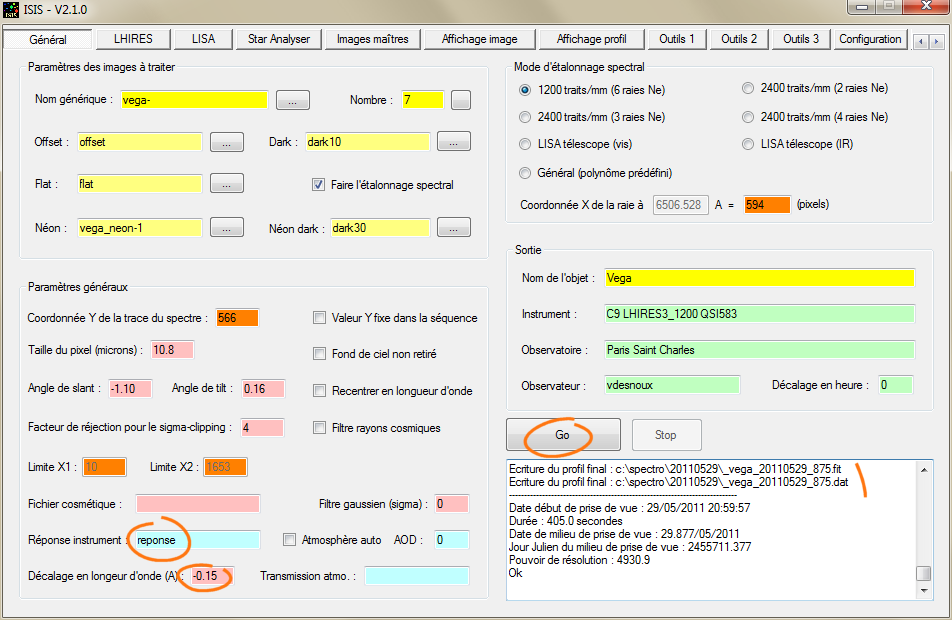This screenshot has width=952, height=620.
Task: Disable Faire l'étalonnage spectral checkbox
Action: [x=319, y=185]
